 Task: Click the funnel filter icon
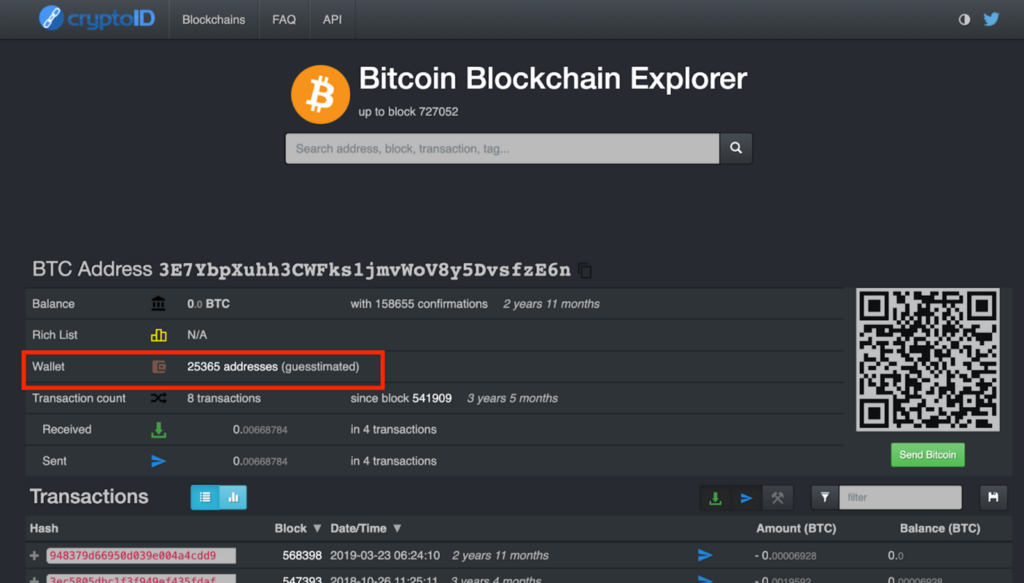coord(825,497)
